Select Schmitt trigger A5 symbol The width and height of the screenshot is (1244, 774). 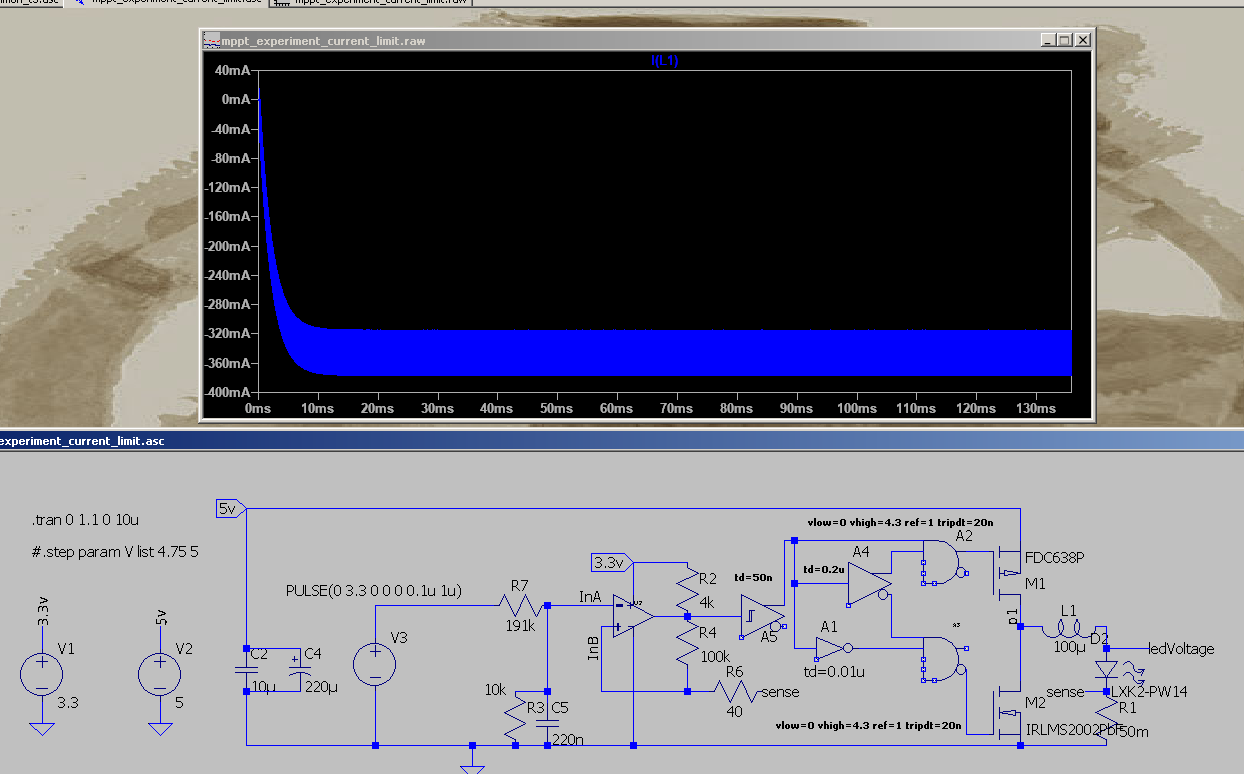coord(763,616)
